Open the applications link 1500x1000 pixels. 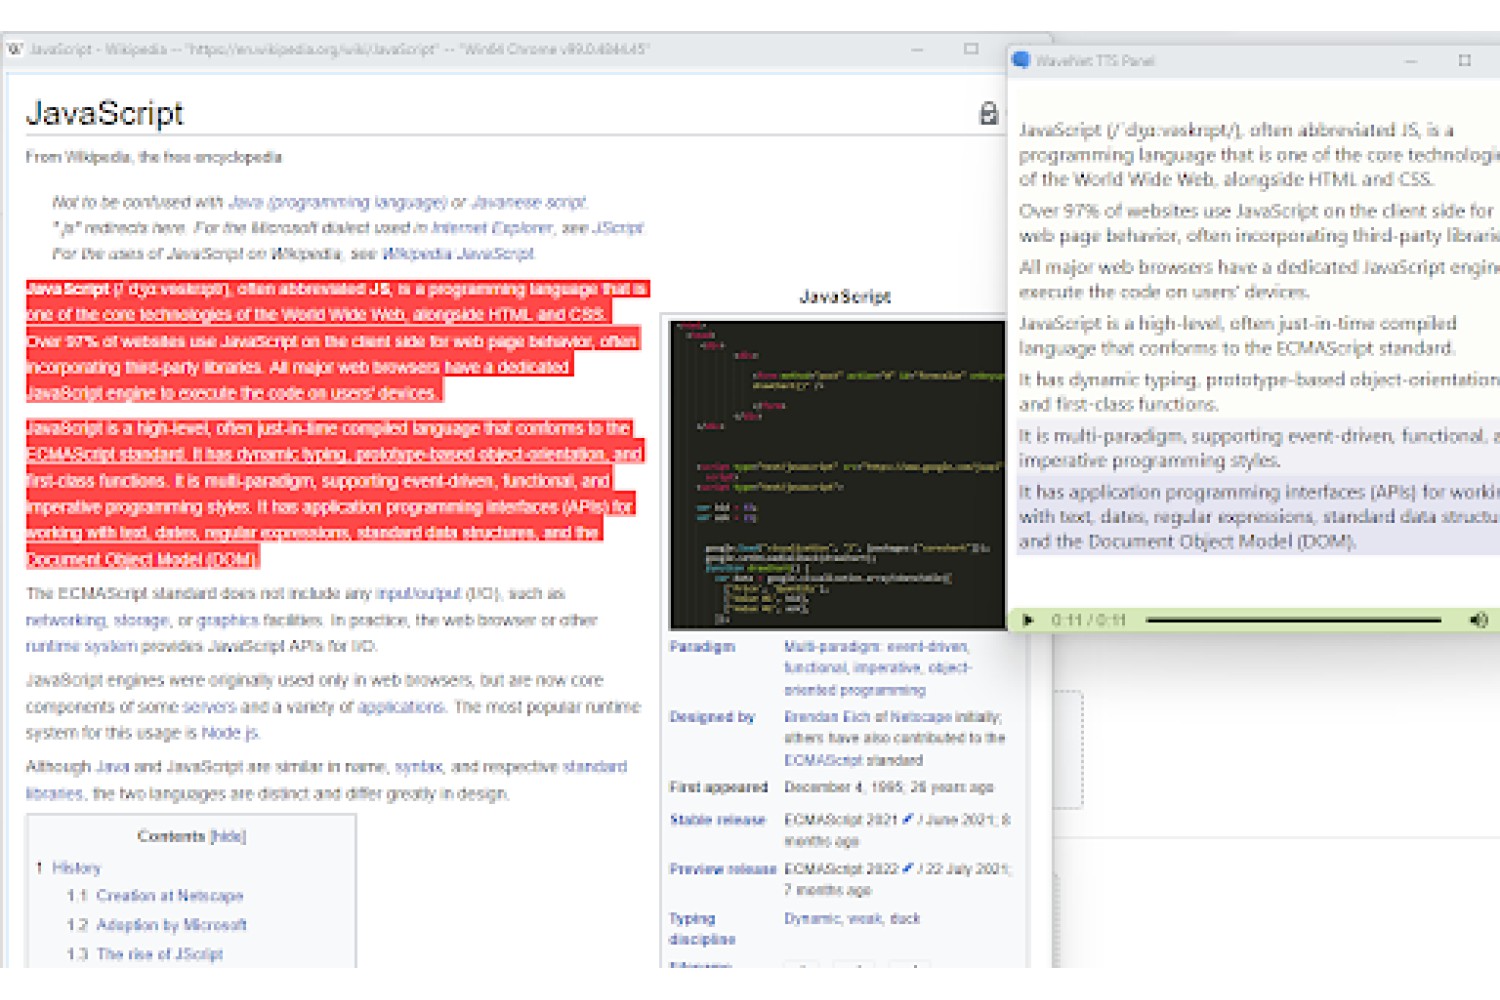(400, 707)
